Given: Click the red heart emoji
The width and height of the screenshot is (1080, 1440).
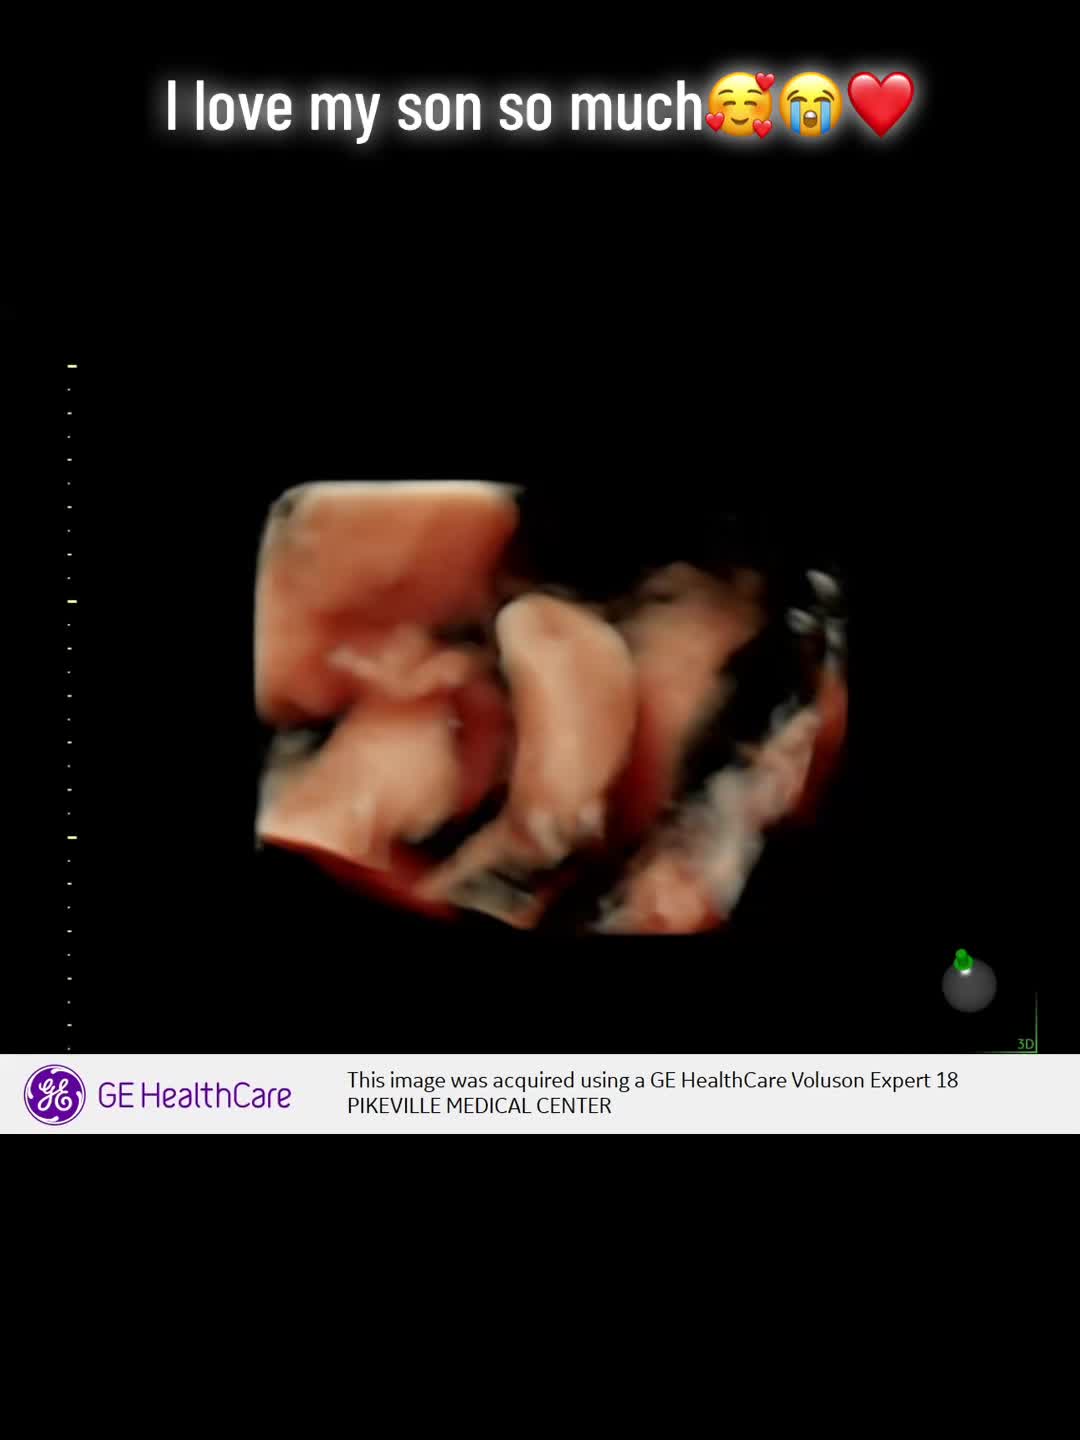Looking at the screenshot, I should pos(881,105).
